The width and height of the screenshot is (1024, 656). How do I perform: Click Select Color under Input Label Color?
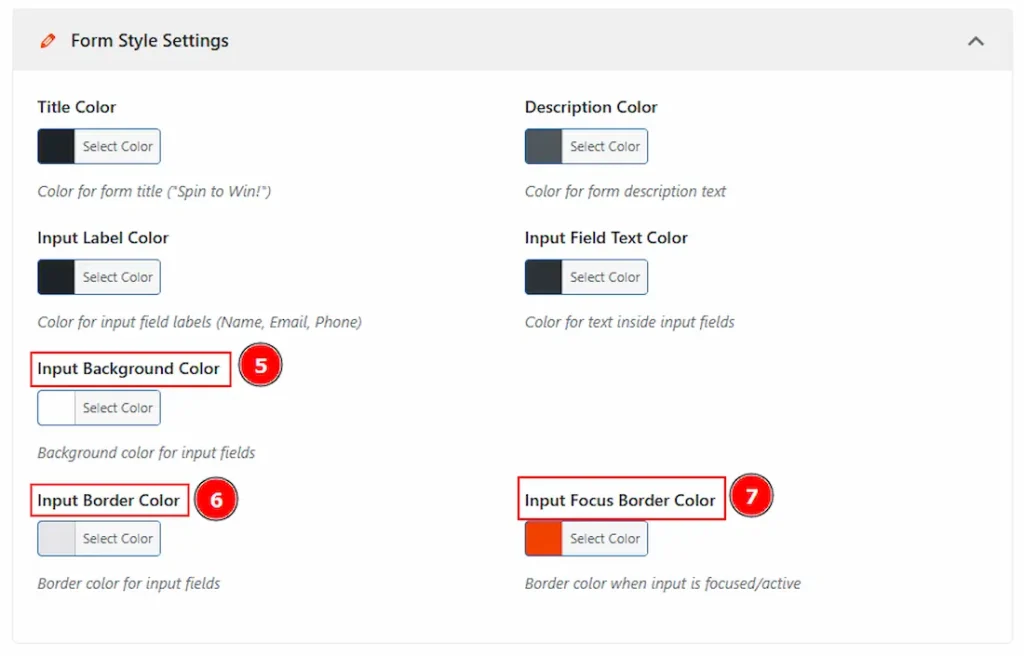pyautogui.click(x=117, y=277)
